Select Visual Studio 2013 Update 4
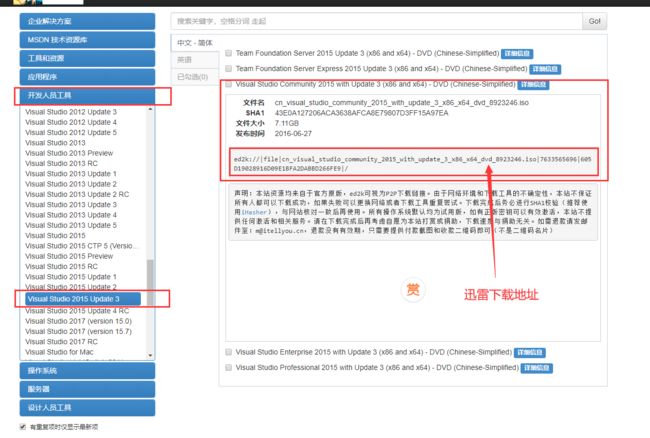Image resolution: width=650 pixels, height=438 pixels. point(71,215)
